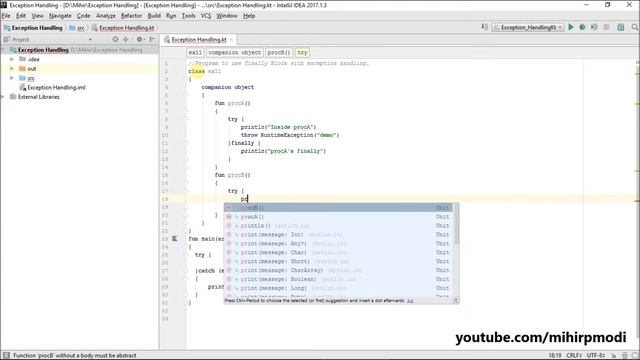Open the VCS menu
Screen dimensions: 640x360
(x=206, y=16)
